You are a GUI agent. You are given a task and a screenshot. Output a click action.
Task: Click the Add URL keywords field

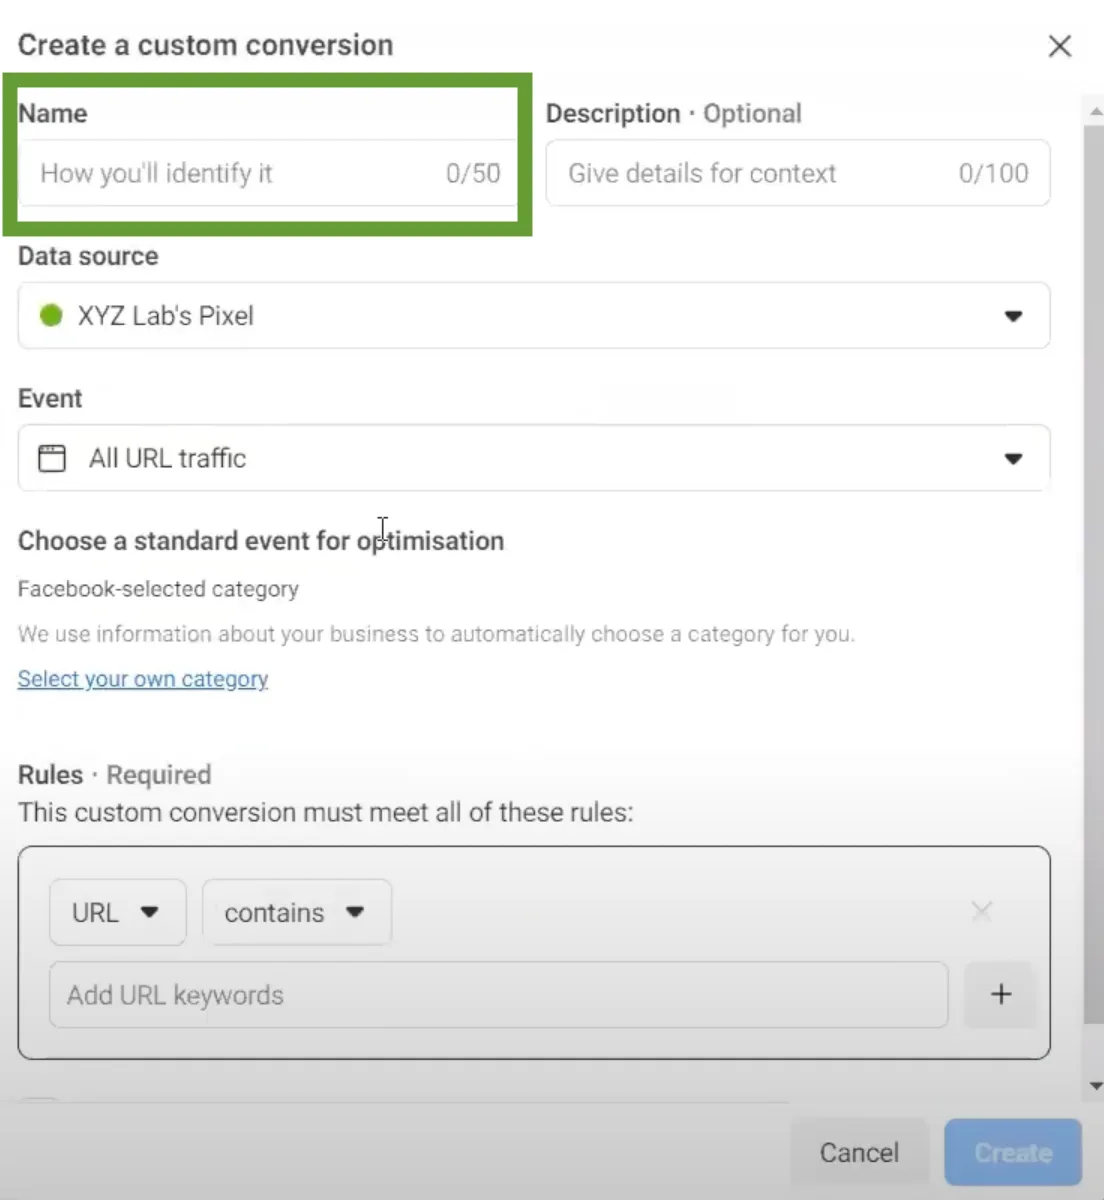point(499,995)
